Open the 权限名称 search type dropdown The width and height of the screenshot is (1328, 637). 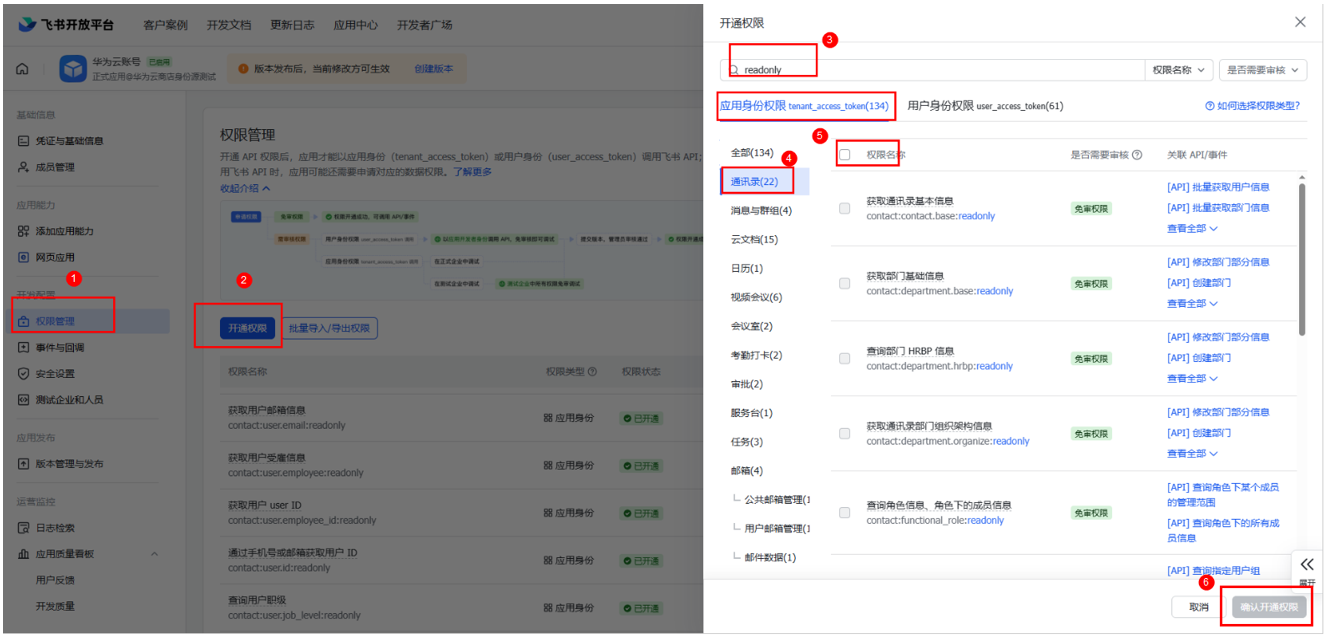click(1180, 70)
